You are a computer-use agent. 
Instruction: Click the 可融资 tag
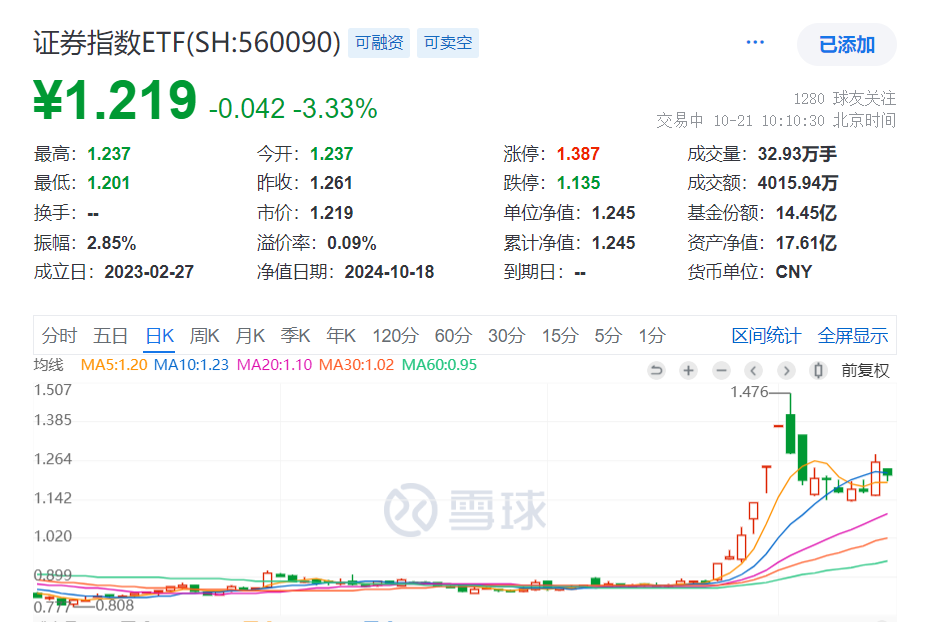click(379, 43)
